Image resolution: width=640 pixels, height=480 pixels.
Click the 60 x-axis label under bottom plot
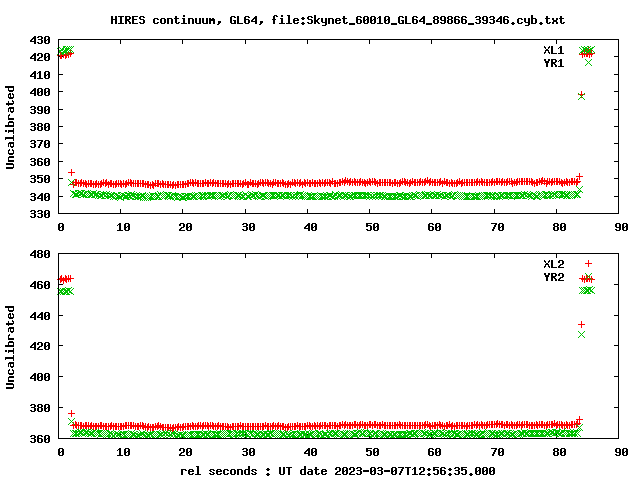pos(434,452)
